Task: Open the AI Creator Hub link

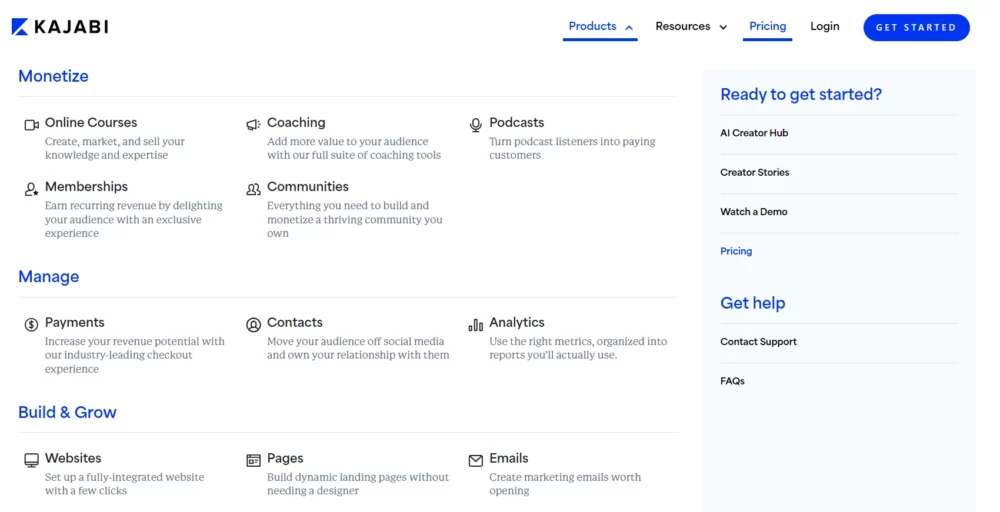Action: [754, 133]
